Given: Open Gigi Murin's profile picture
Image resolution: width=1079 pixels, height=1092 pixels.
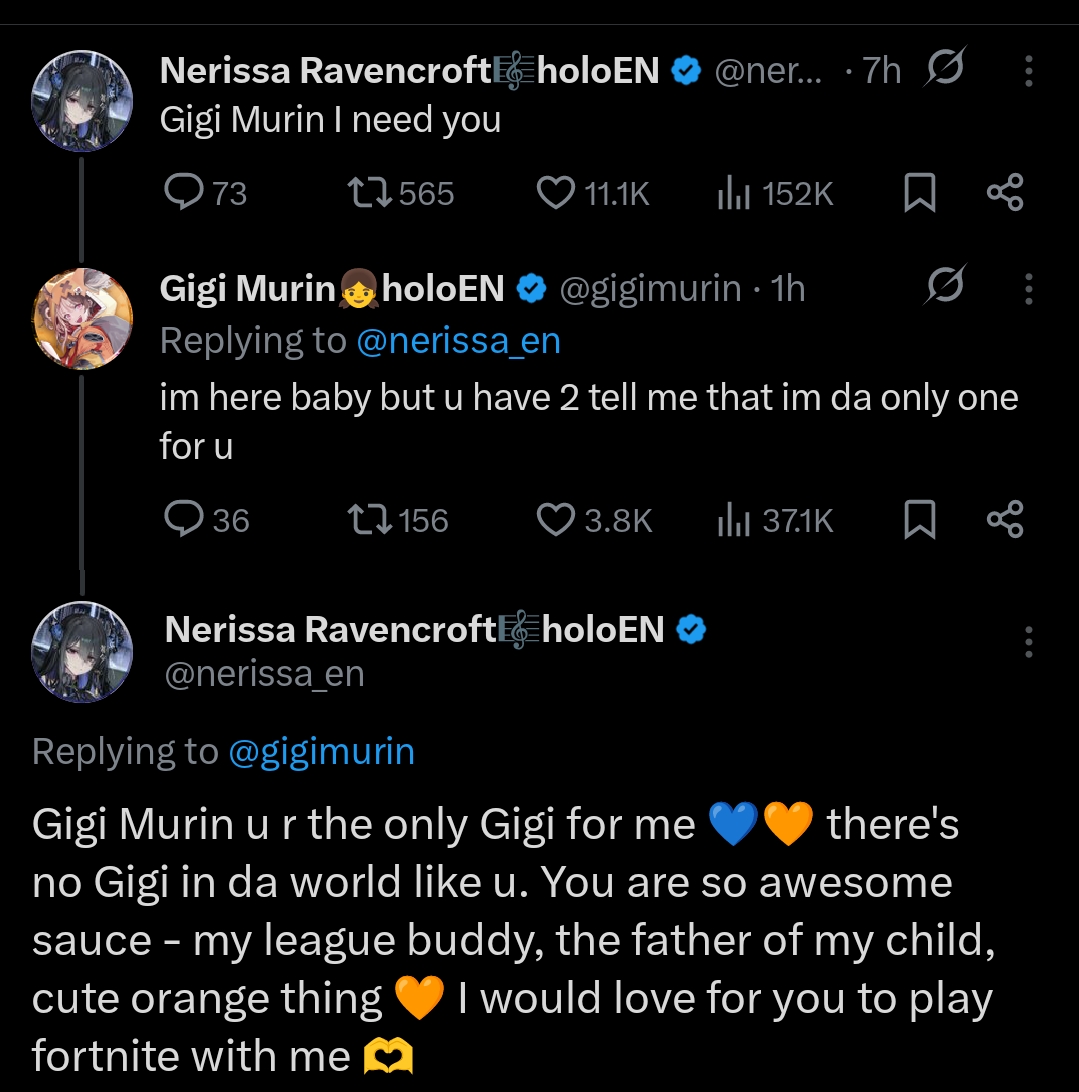Looking at the screenshot, I should 84,318.
